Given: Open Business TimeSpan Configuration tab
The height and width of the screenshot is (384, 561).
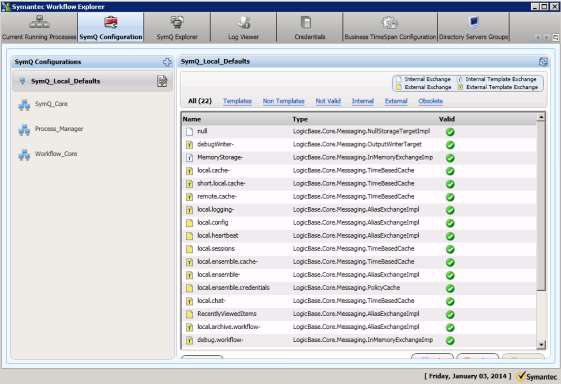Looking at the screenshot, I should [390, 28].
